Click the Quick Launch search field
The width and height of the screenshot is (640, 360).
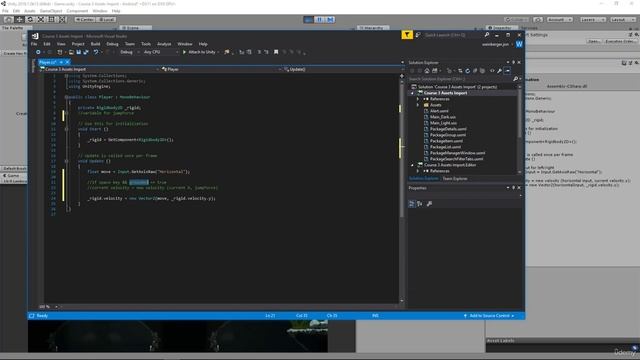pos(452,35)
